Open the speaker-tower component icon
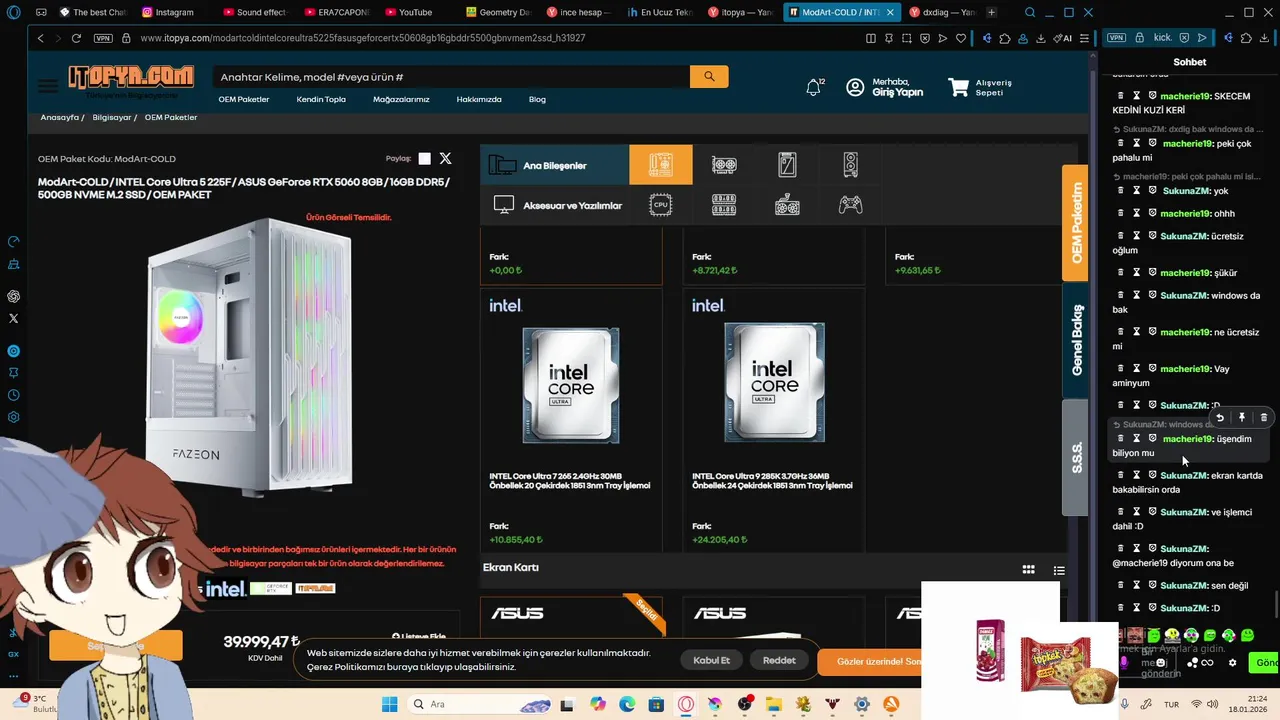The height and width of the screenshot is (720, 1280). [x=850, y=165]
